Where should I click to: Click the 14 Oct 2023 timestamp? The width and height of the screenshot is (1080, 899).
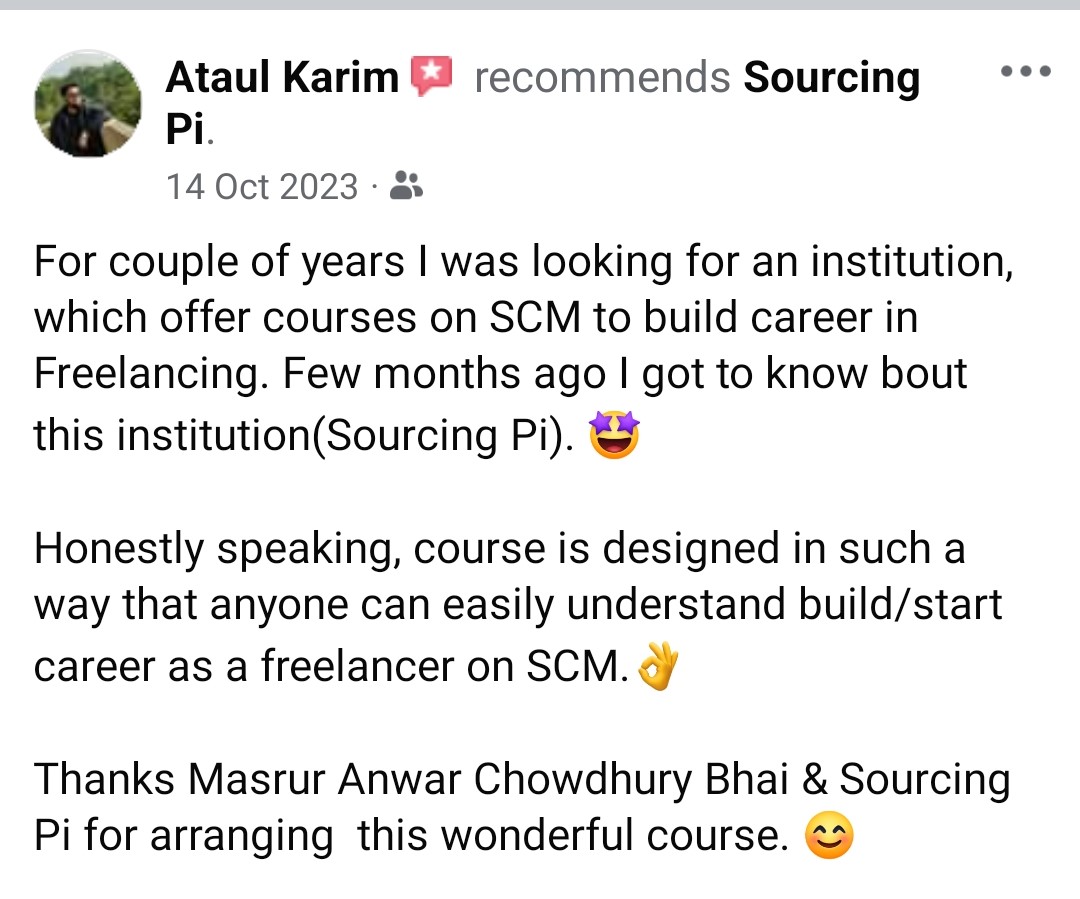261,186
